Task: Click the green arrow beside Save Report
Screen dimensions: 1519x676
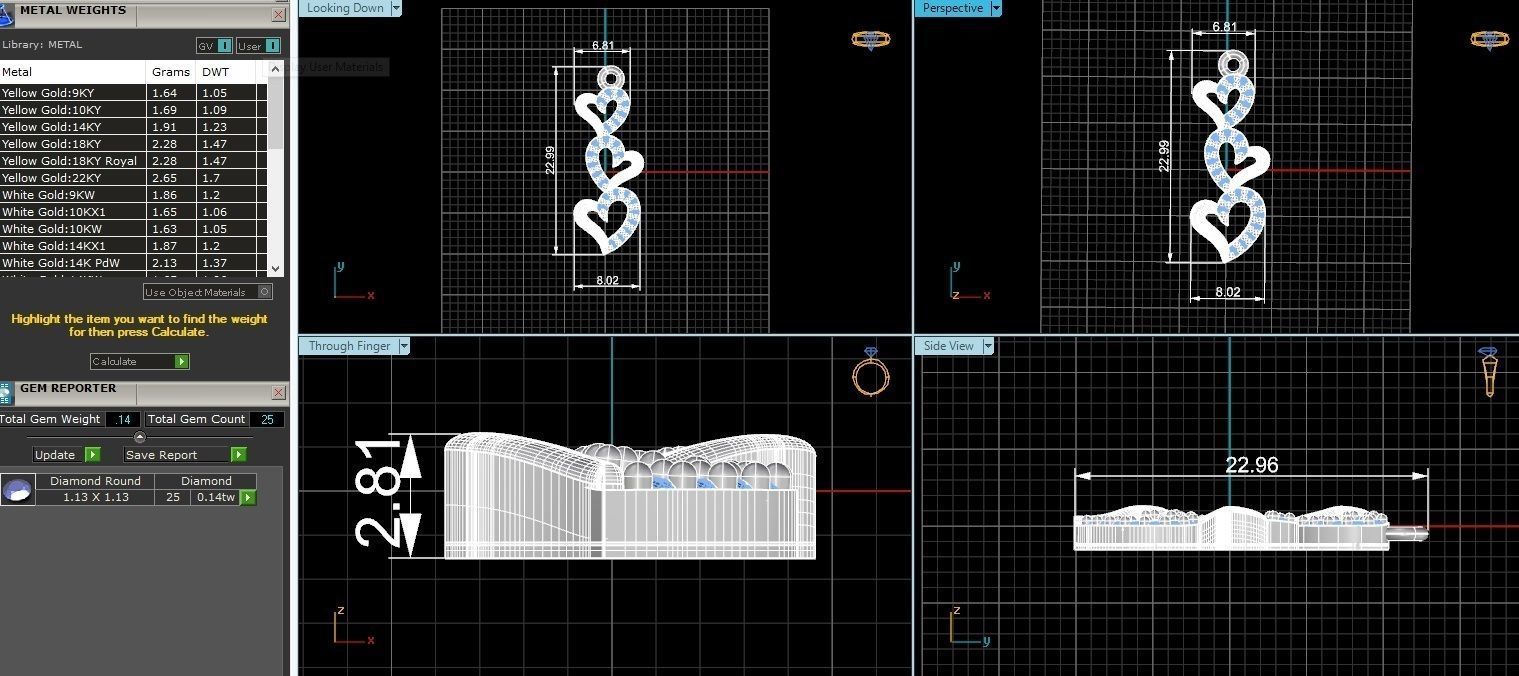Action: tap(238, 455)
